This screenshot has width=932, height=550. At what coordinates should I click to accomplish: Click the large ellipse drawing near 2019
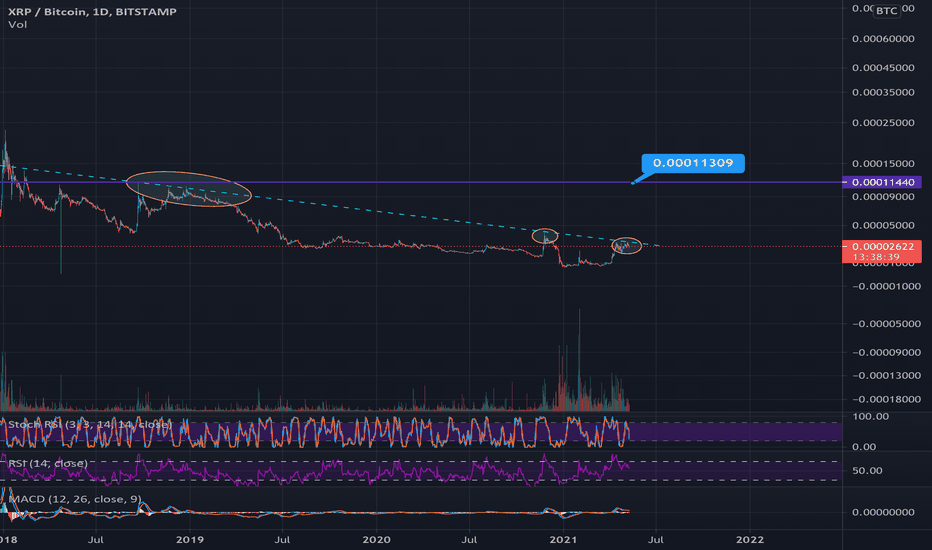point(188,188)
